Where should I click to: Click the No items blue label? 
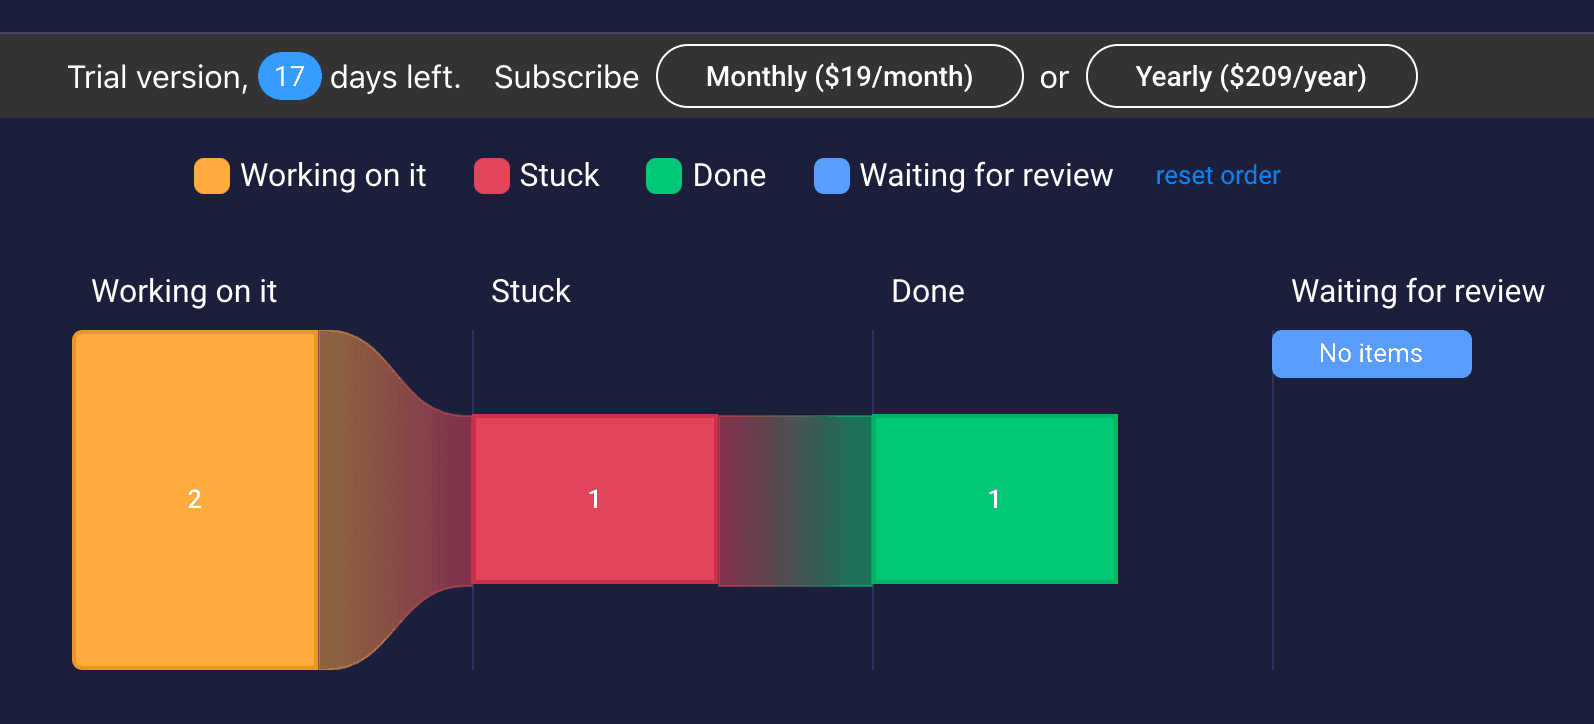pos(1371,354)
